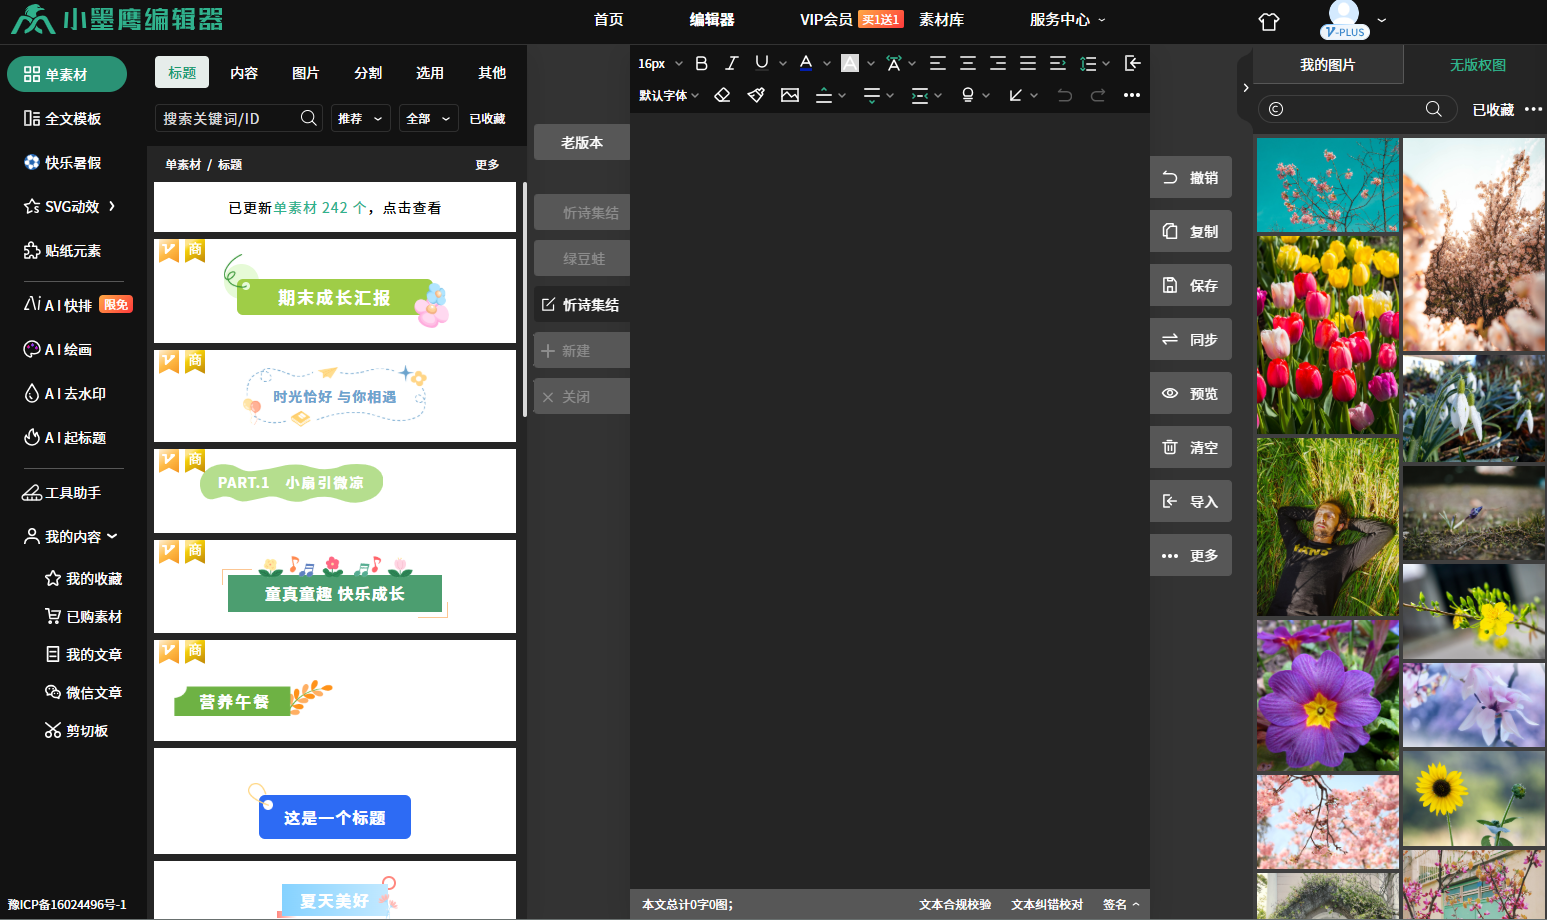Click the undo arrow in toolbar
The height and width of the screenshot is (920, 1547).
pos(1065,95)
